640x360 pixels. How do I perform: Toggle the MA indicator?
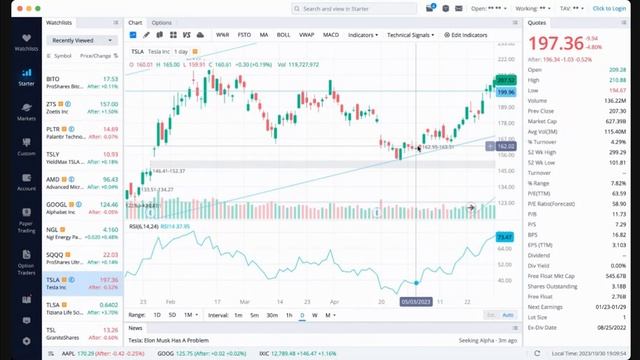pyautogui.click(x=264, y=35)
